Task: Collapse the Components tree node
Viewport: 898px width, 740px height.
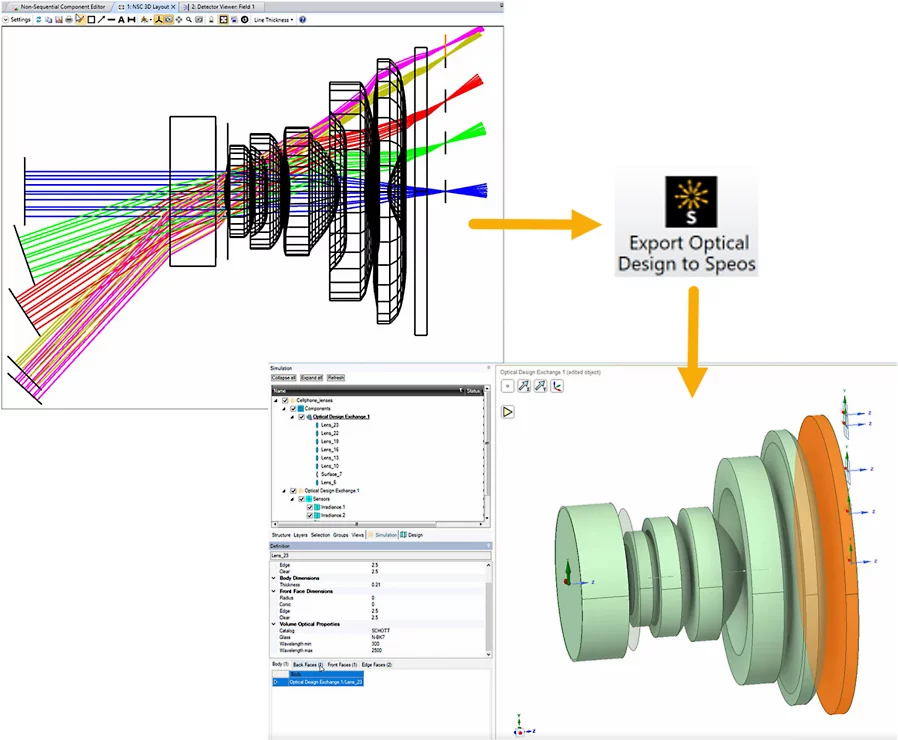Action: coord(283,408)
